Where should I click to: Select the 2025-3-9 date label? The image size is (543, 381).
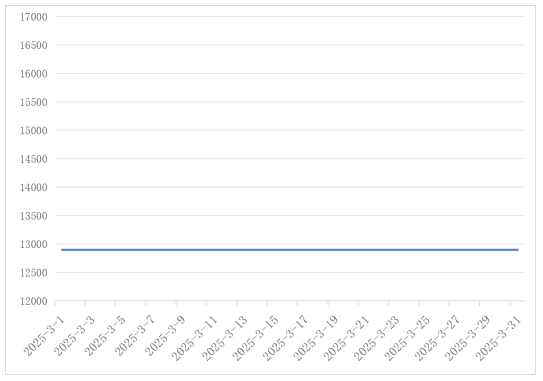click(166, 335)
